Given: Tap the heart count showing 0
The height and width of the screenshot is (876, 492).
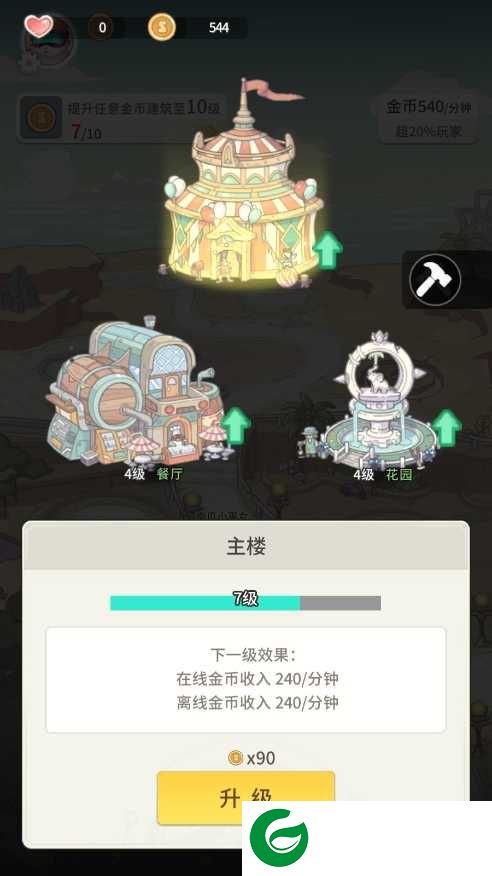Looking at the screenshot, I should click(102, 27).
